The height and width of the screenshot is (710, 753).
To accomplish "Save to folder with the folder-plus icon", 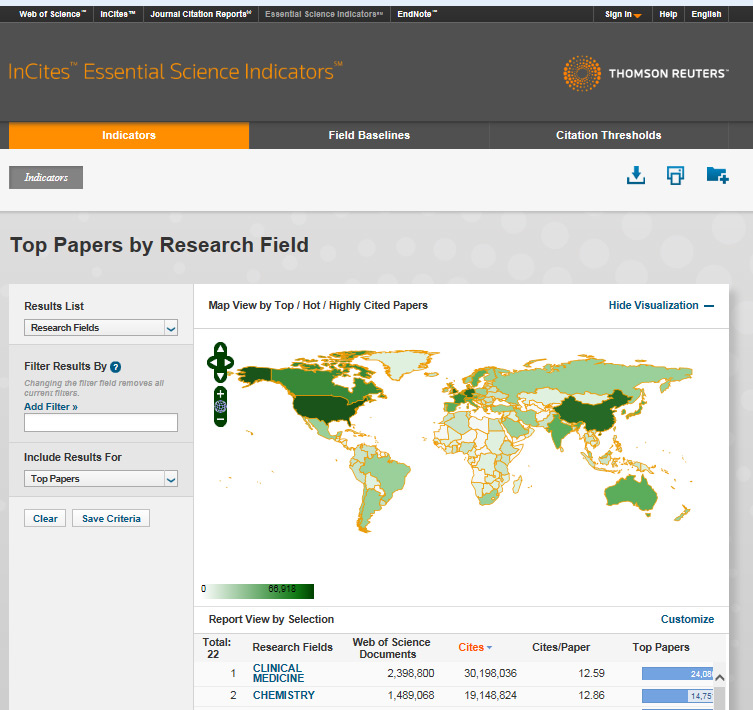I will tap(717, 175).
